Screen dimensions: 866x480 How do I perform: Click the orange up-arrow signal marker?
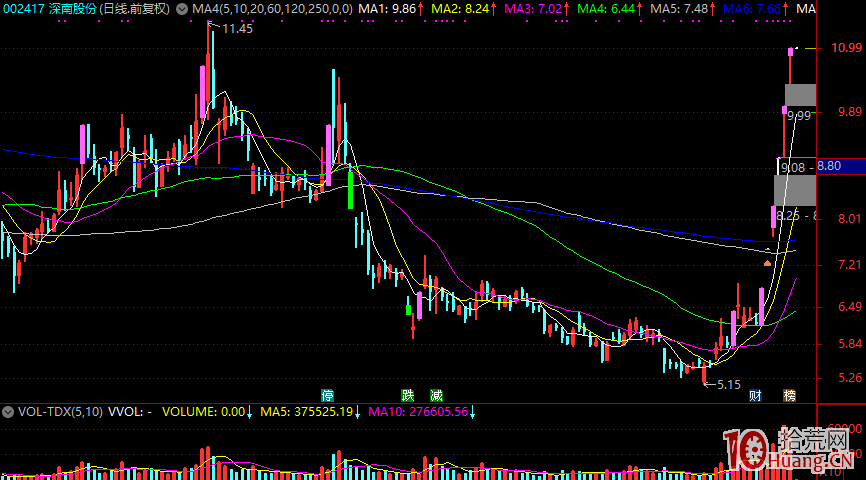click(x=767, y=263)
